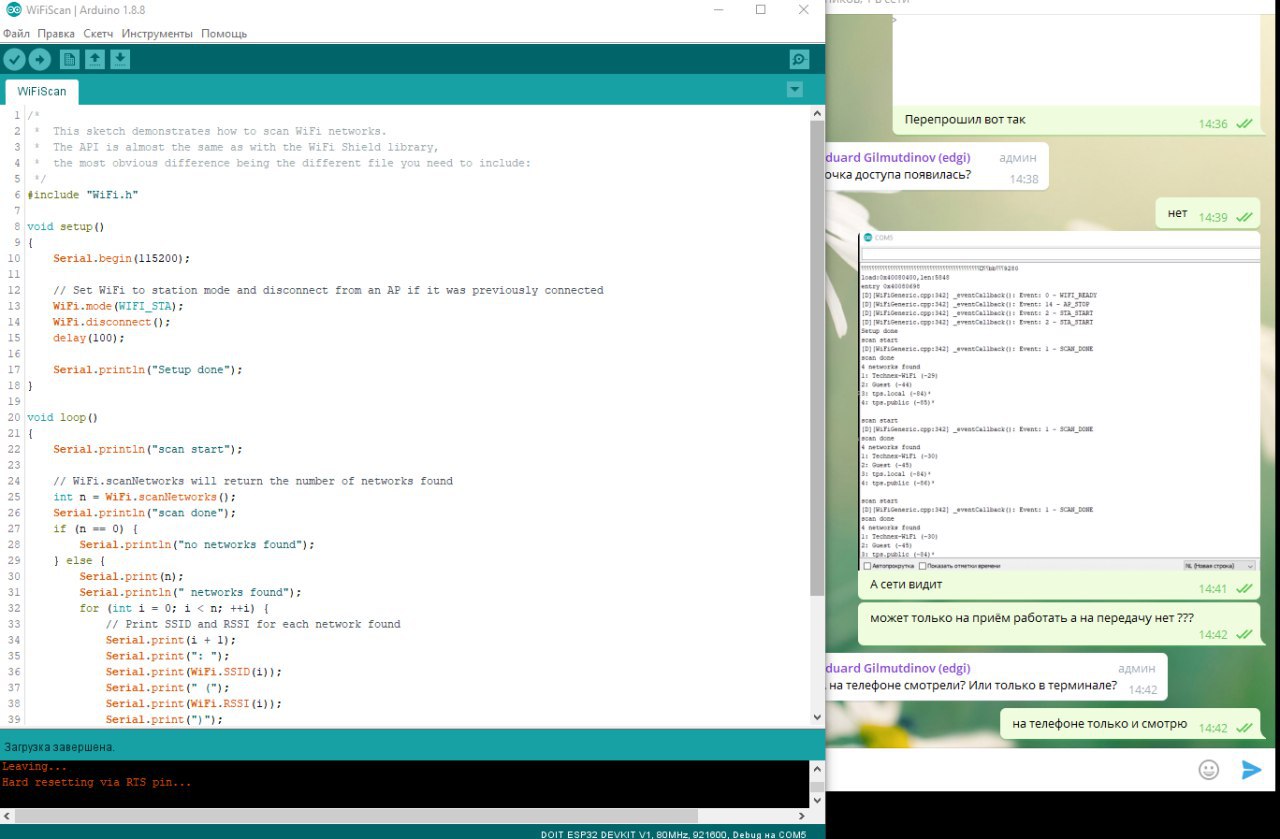Click message 'очка доступа появилась?'

[899, 176]
